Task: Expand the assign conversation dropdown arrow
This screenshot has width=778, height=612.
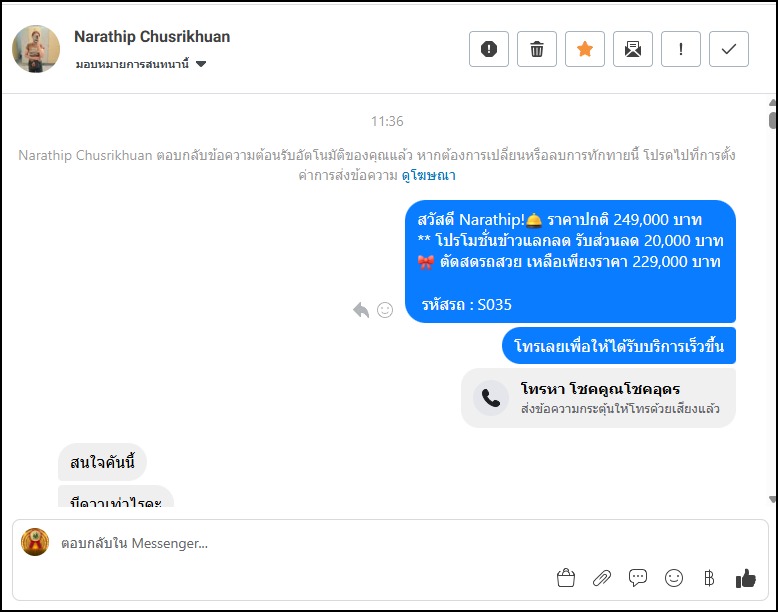Action: point(201,64)
